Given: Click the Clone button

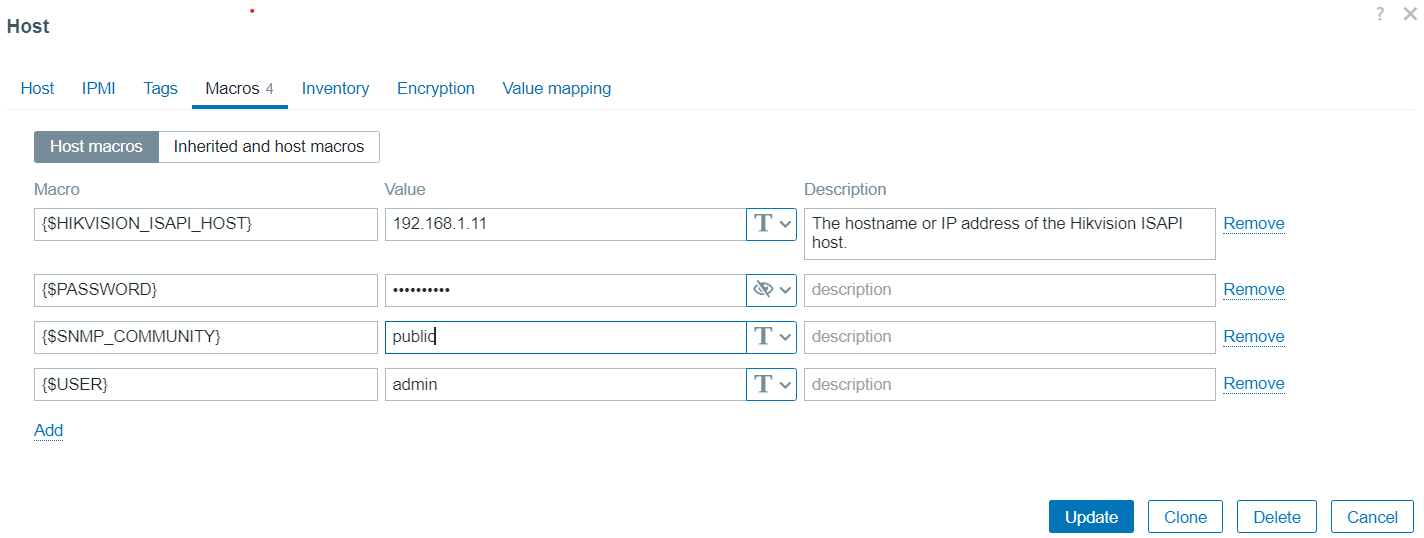Looking at the screenshot, I should click(x=1185, y=517).
